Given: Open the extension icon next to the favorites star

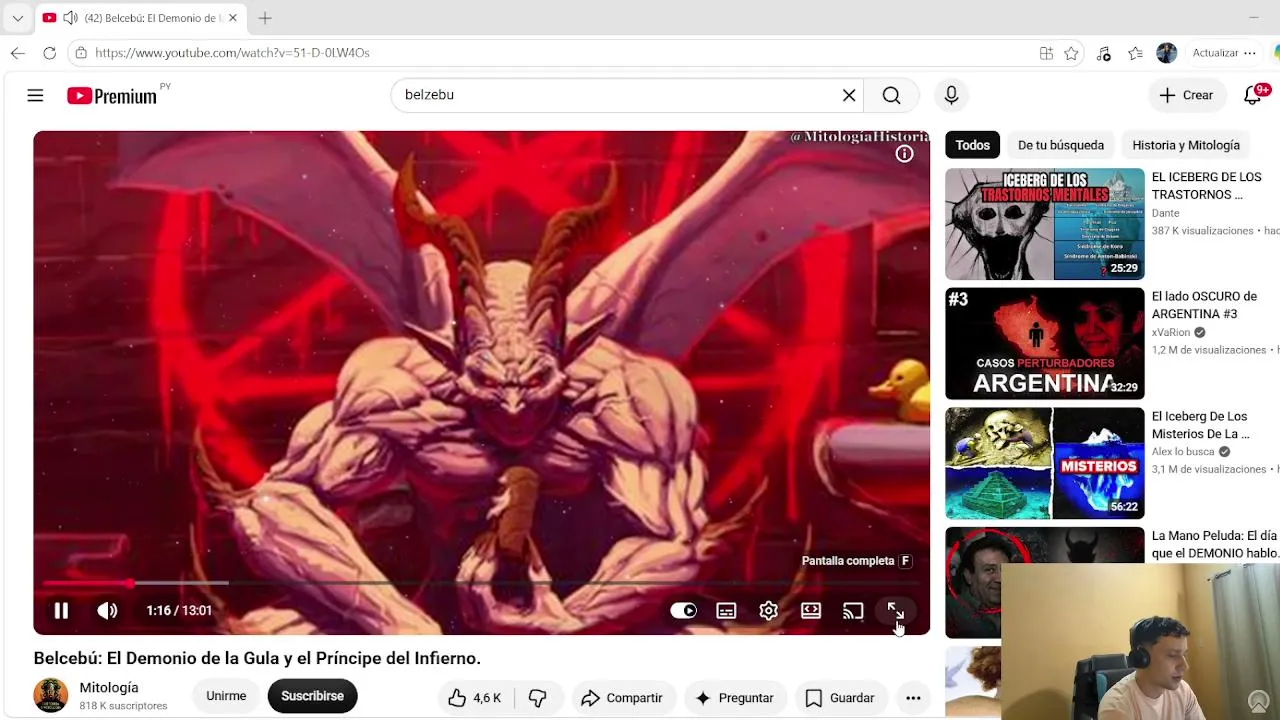Looking at the screenshot, I should 1103,53.
